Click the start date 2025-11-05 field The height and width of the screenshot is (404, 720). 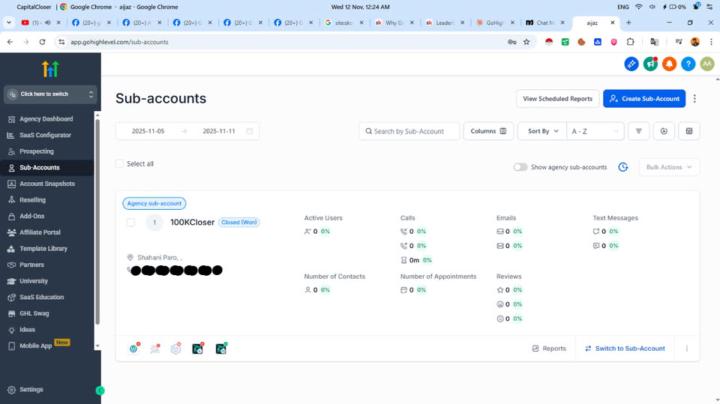(148, 131)
